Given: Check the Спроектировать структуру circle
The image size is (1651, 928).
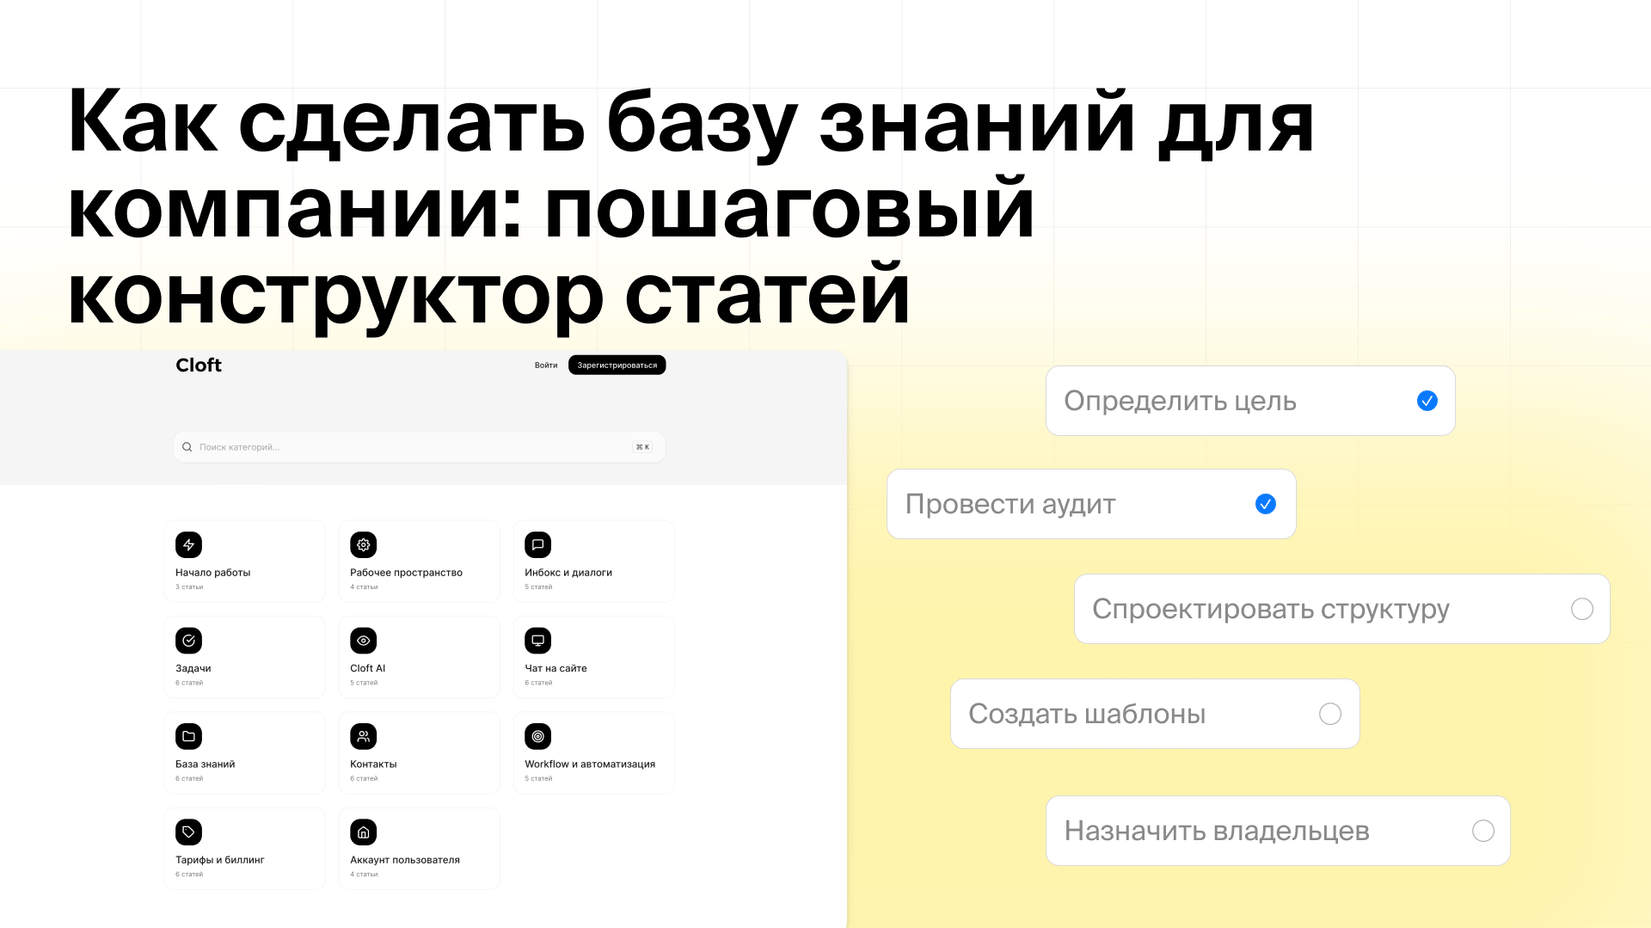Looking at the screenshot, I should click(1582, 609).
